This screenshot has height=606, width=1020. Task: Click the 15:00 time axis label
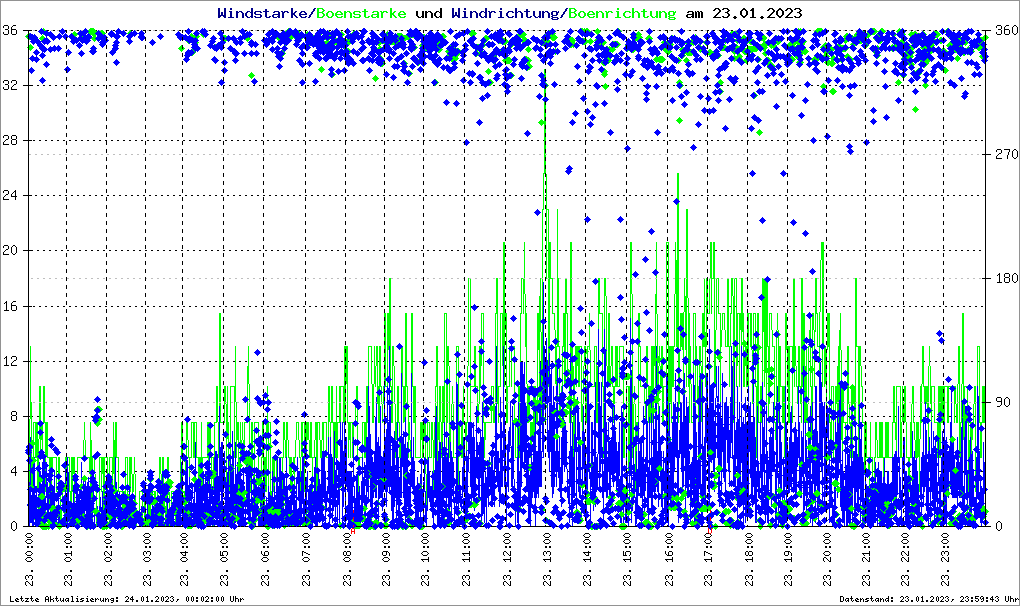tap(627, 559)
